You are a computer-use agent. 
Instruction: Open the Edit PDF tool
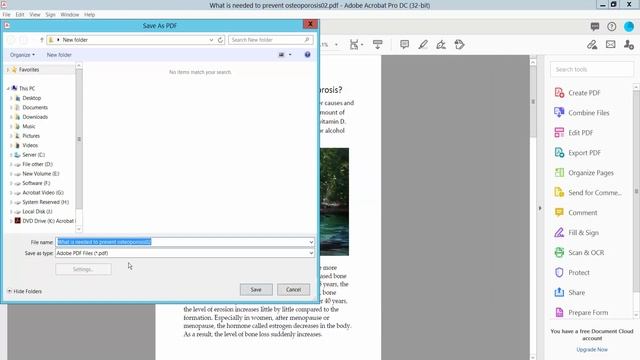click(x=573, y=133)
